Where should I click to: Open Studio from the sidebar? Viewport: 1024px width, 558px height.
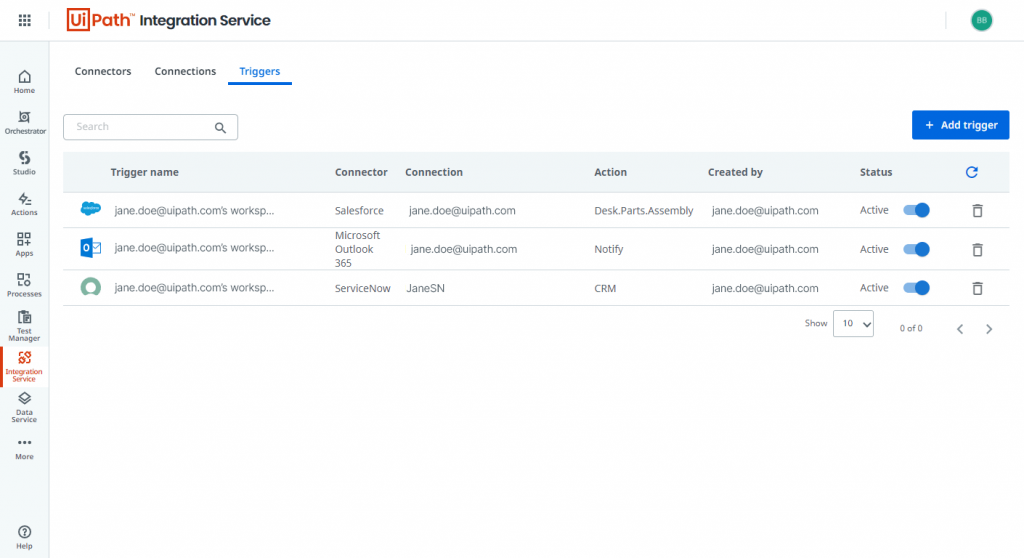point(24,163)
